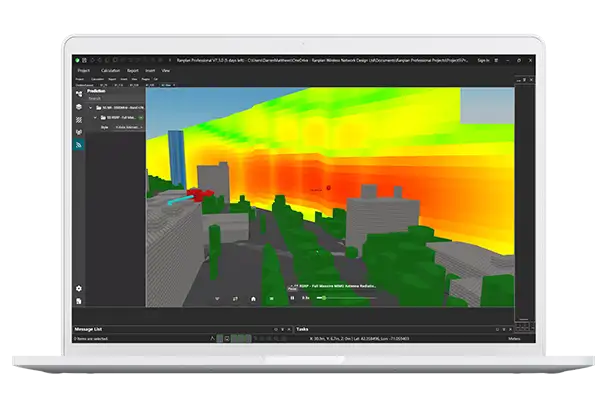The height and width of the screenshot is (394, 604).
Task: Toggle the highlighted square status bar icon
Action: (220, 339)
